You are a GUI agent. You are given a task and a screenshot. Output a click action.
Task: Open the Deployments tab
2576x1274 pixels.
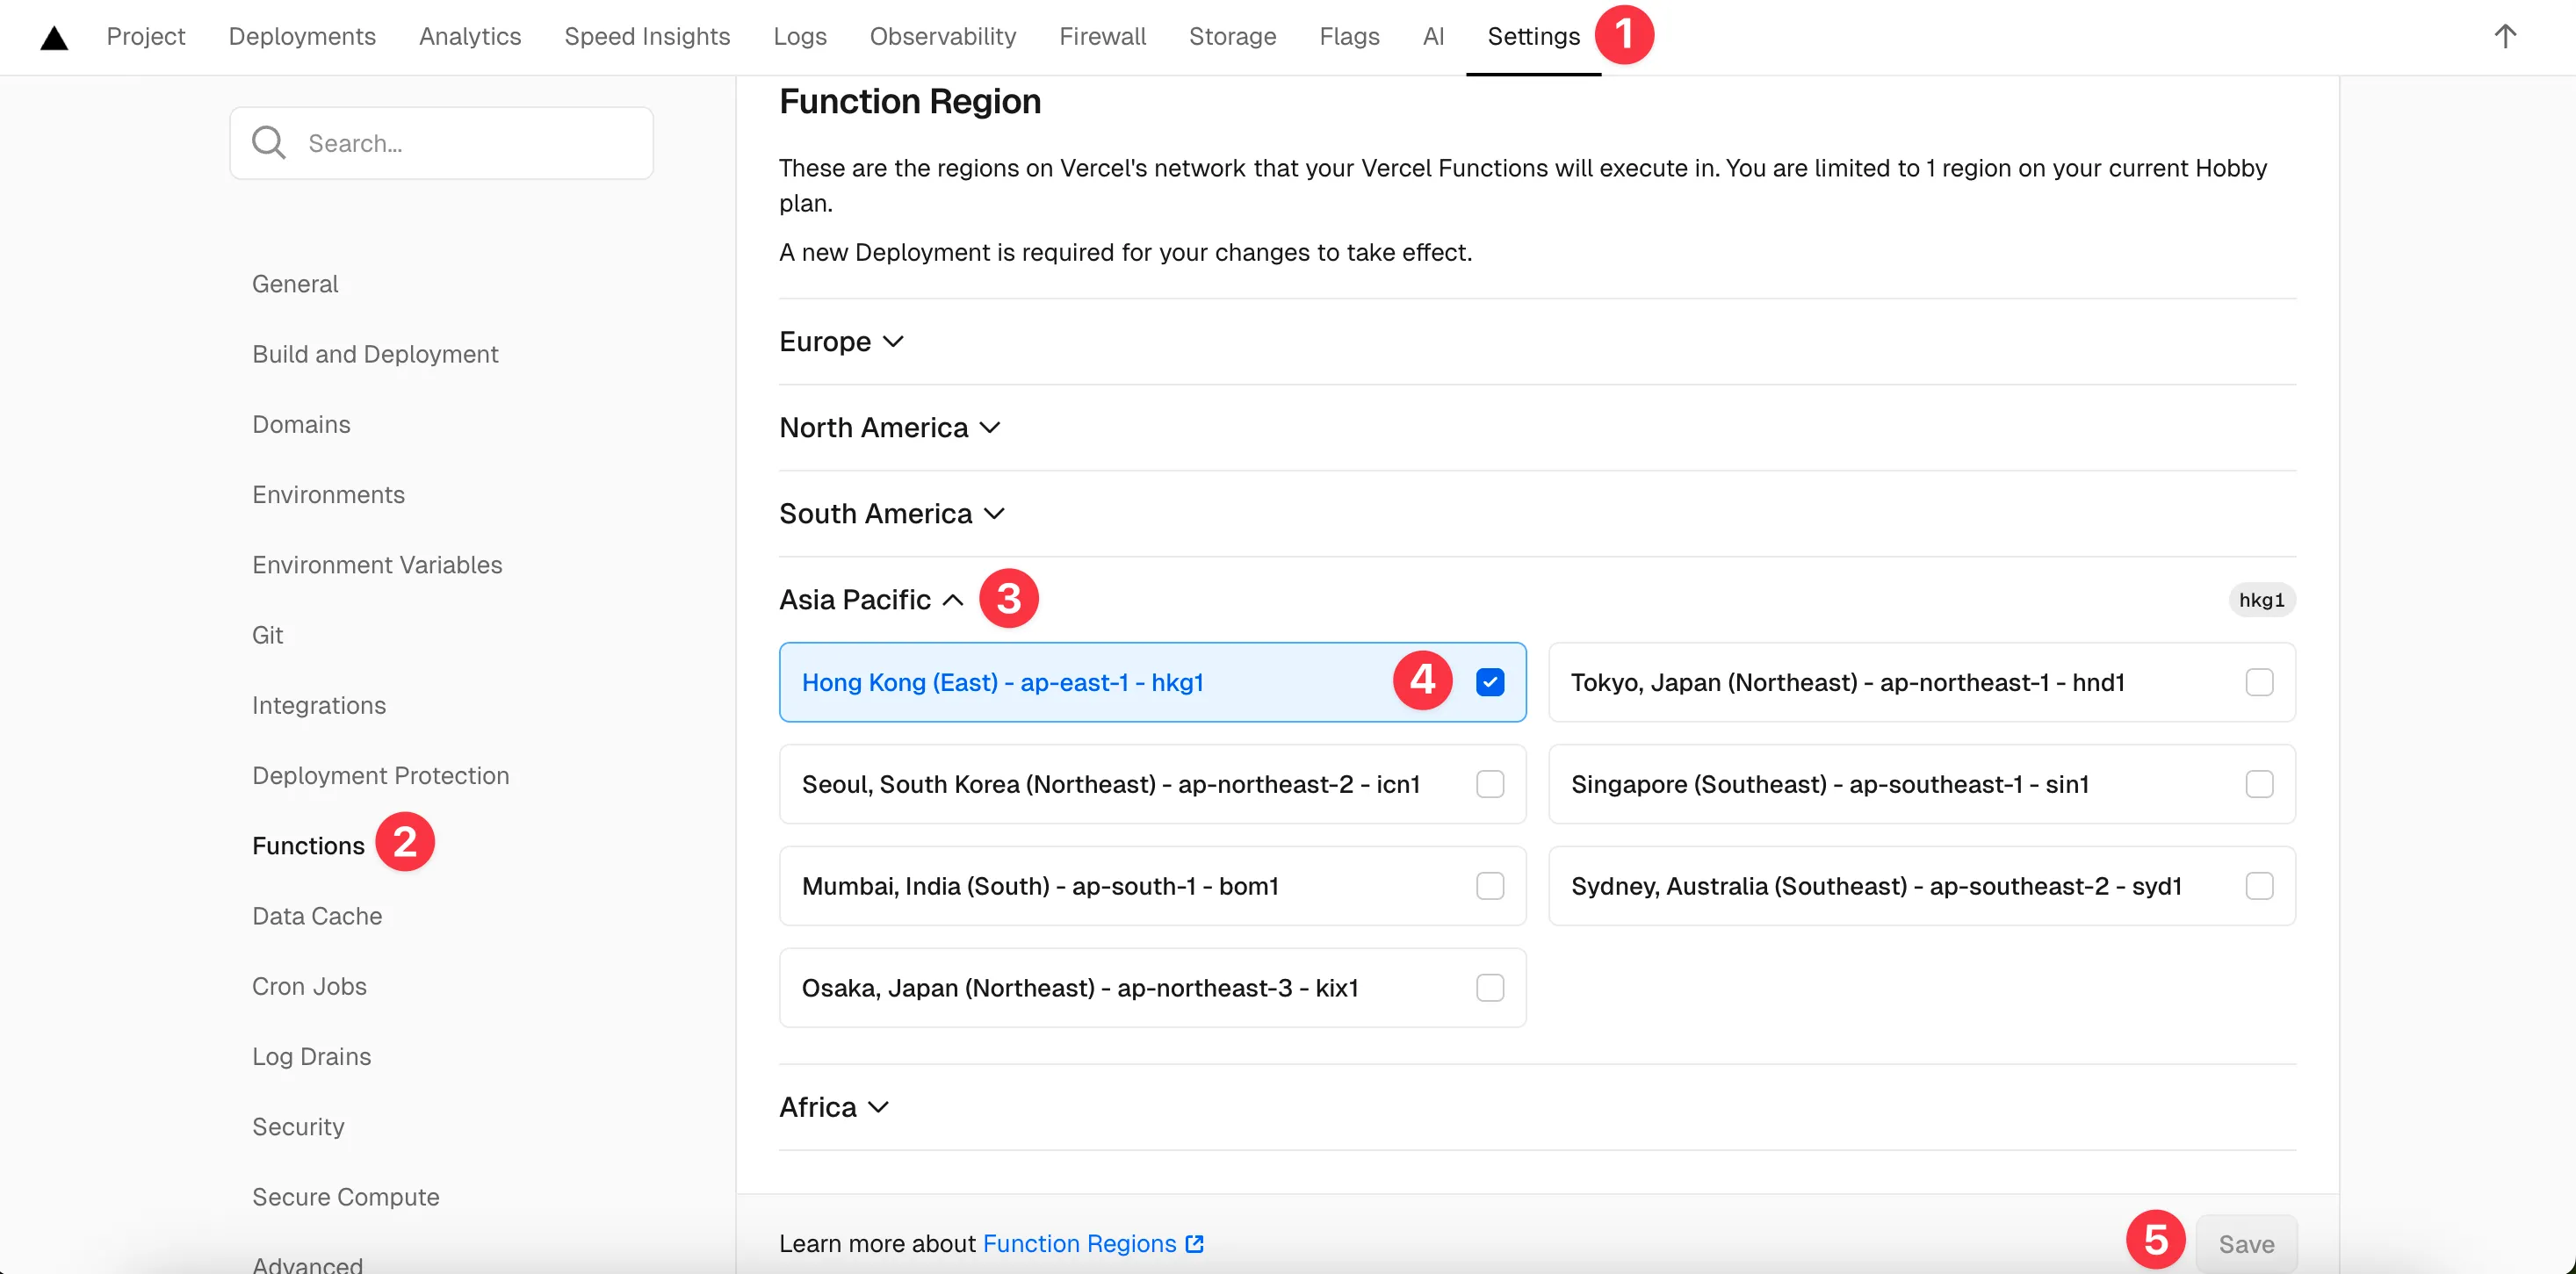(302, 37)
